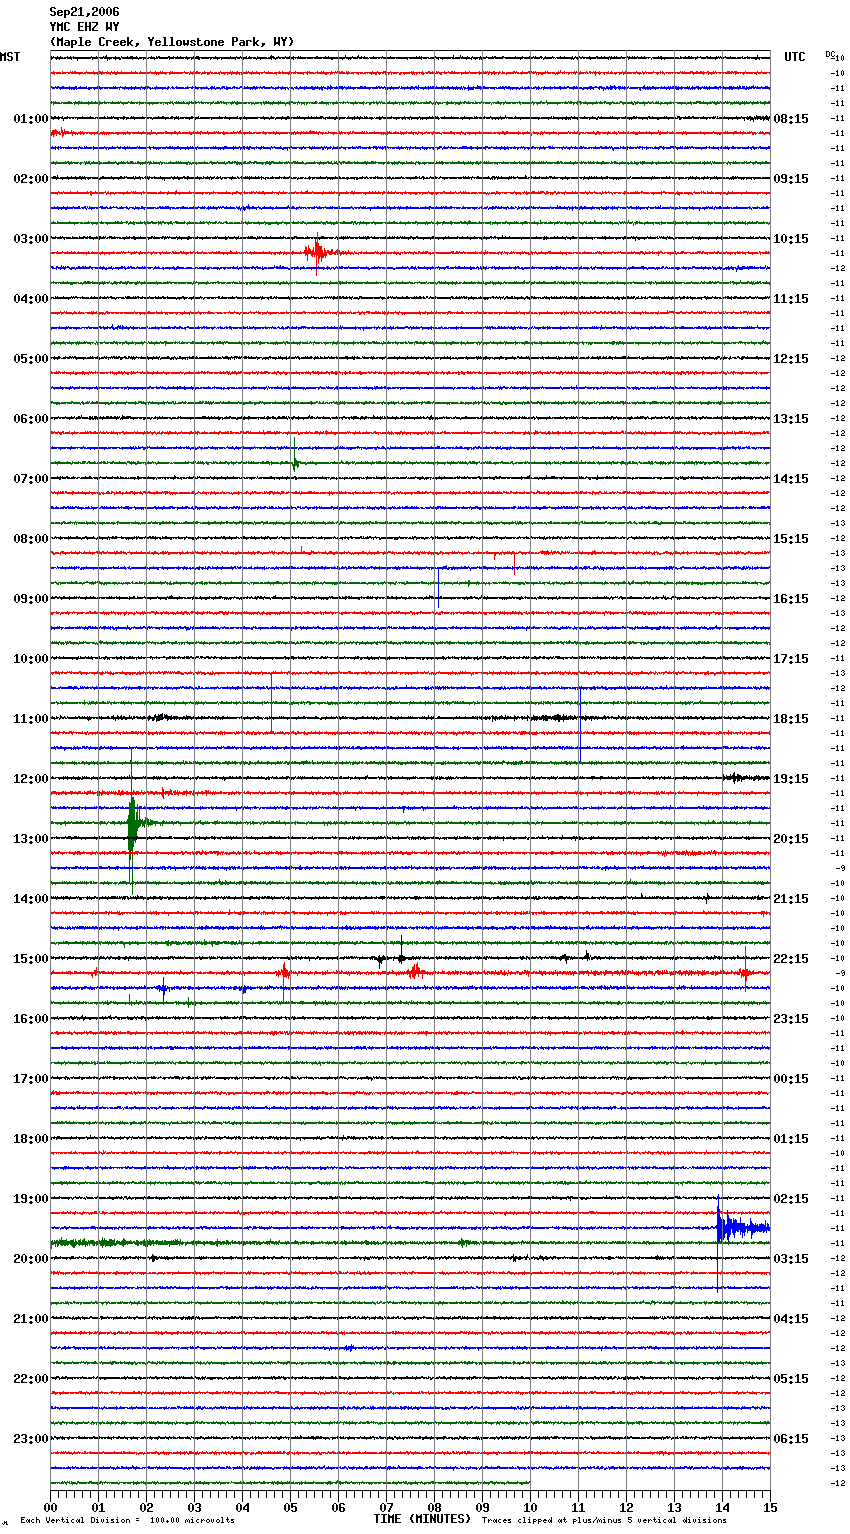850x1534 pixels.
Task: Select the 07:00 MST time label
Action: (x=31, y=479)
